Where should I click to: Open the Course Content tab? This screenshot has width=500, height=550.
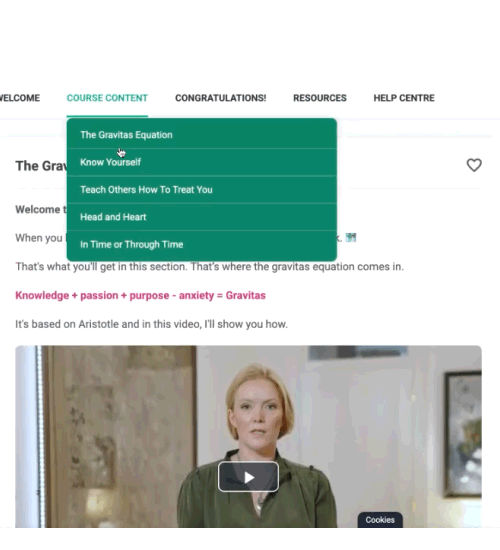point(107,98)
